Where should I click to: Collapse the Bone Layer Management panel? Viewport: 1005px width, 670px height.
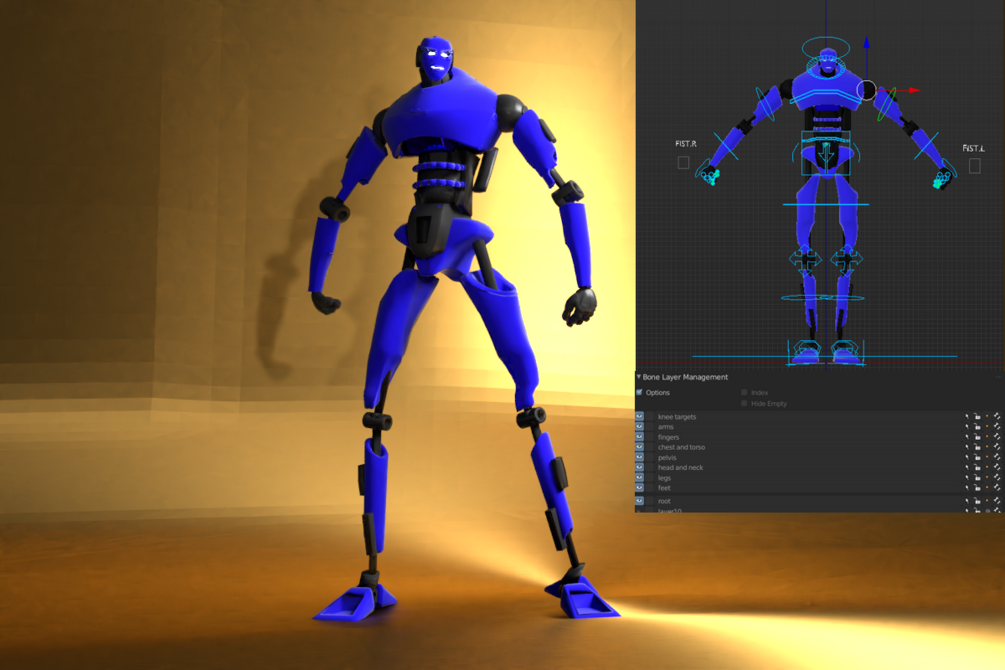click(x=639, y=377)
